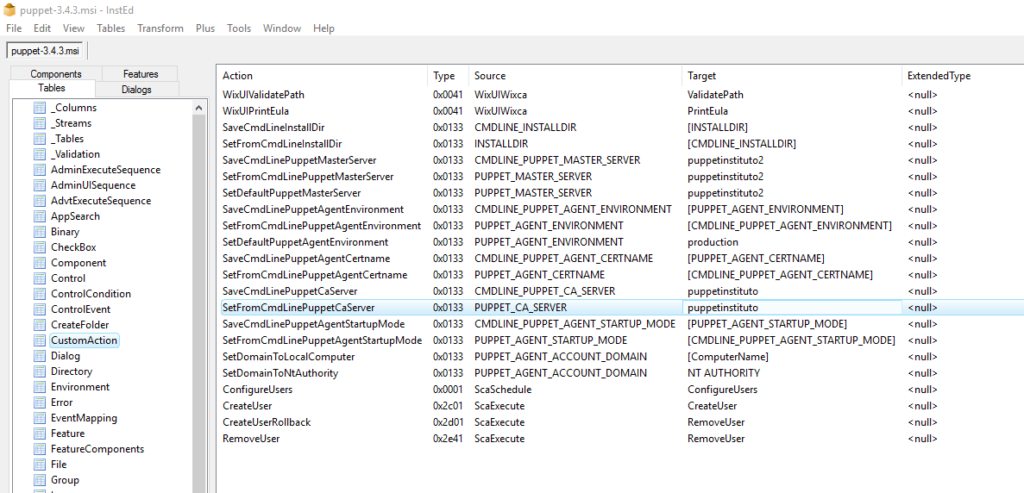
Task: Click the Environment table icon
Action: (x=40, y=387)
